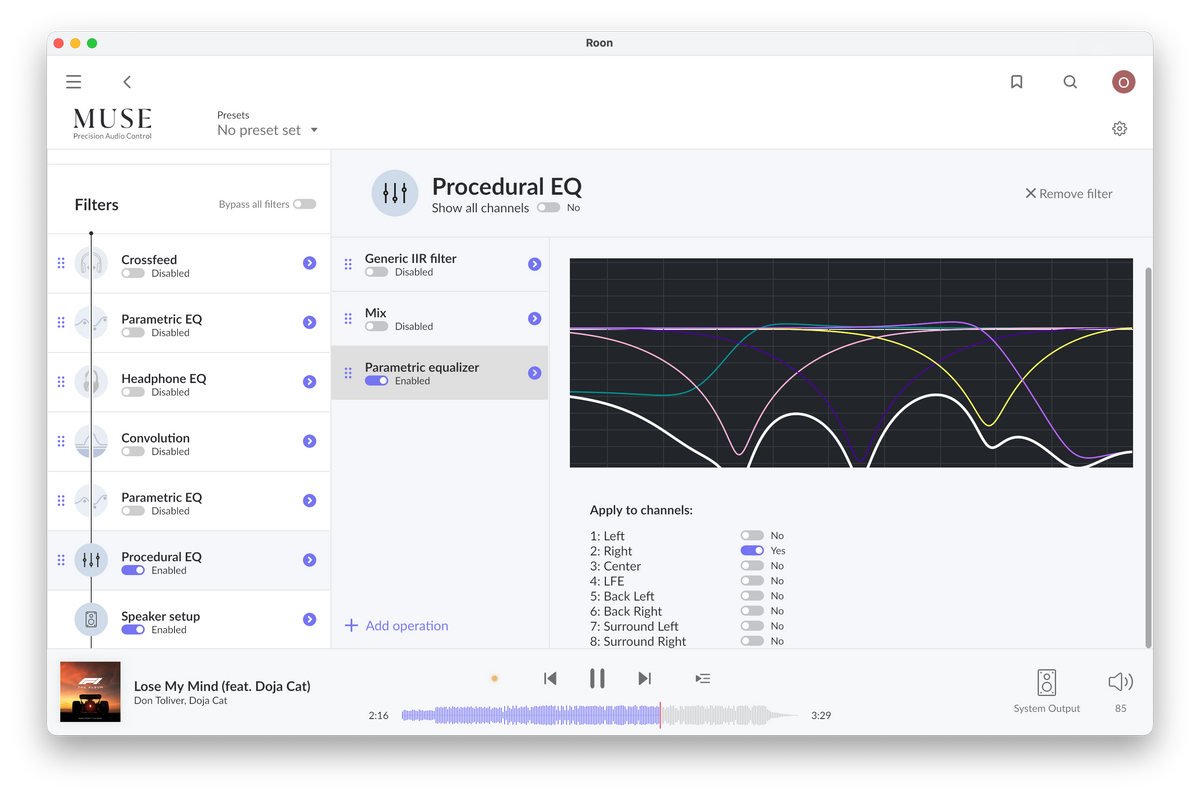Image resolution: width=1200 pixels, height=797 pixels.
Task: Expand Mix operation arrow
Action: click(x=534, y=318)
